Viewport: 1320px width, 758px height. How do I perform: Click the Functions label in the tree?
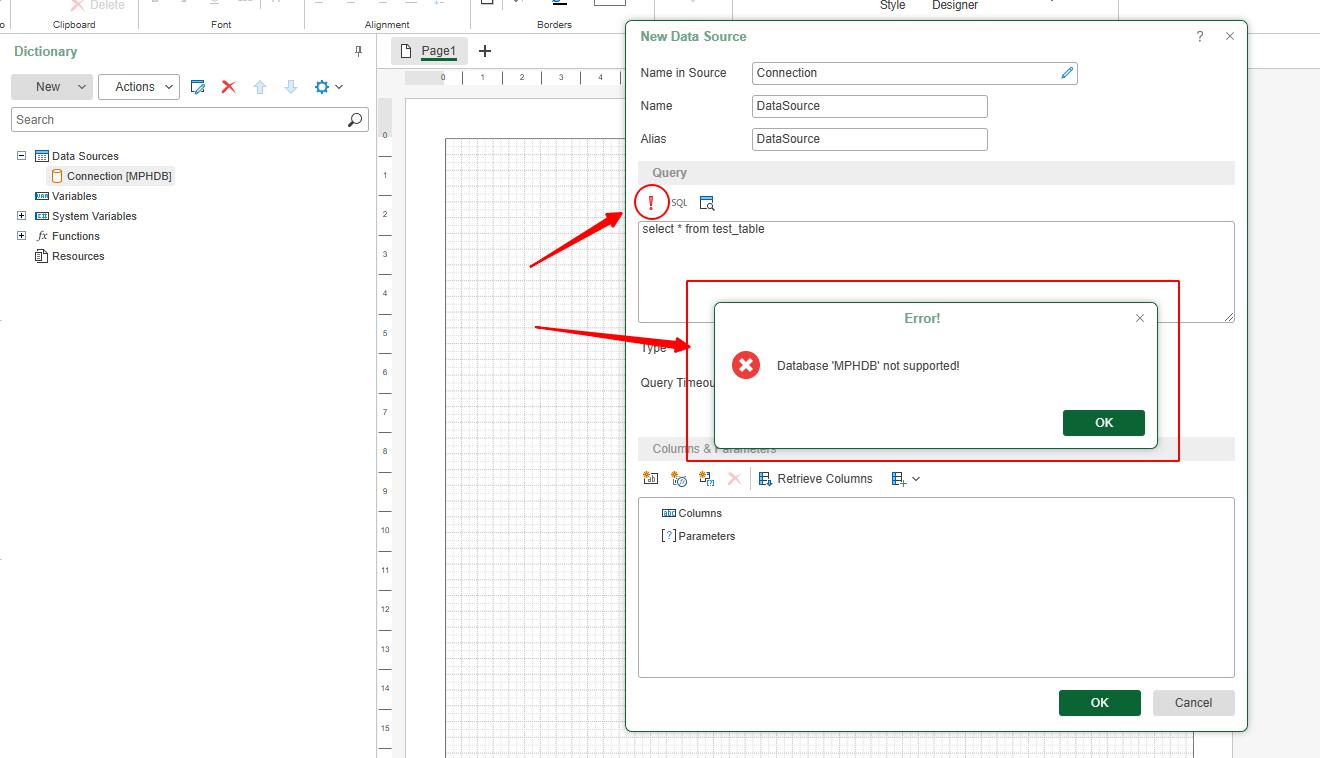76,236
